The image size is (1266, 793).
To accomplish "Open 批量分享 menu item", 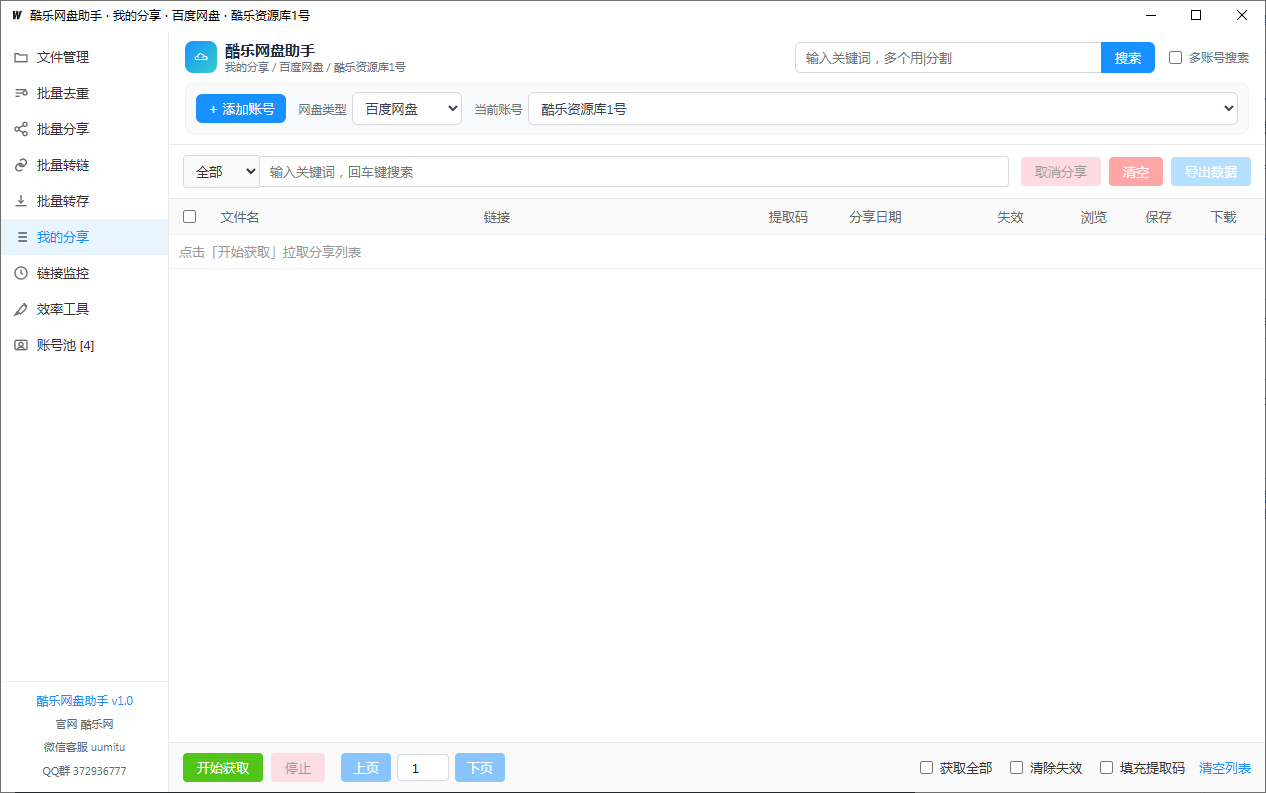I will tap(84, 130).
